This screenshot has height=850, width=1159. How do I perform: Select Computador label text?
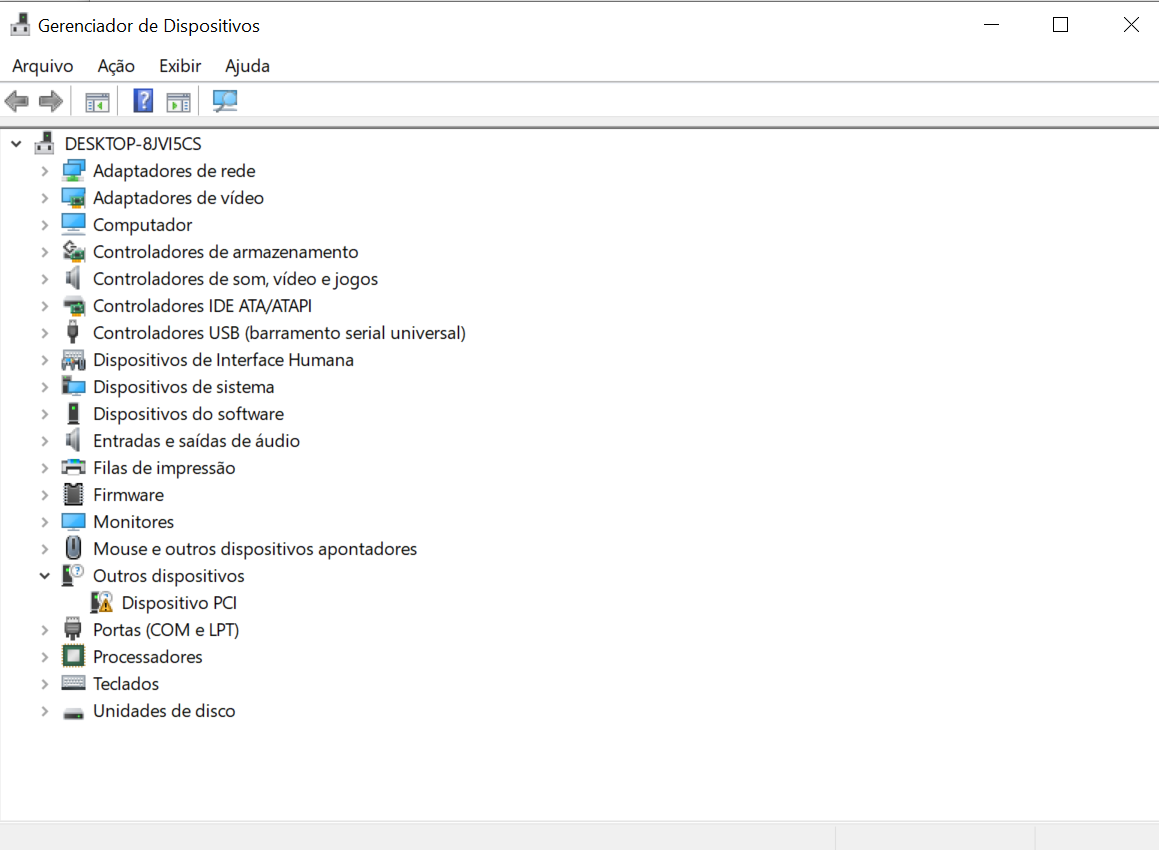(x=143, y=225)
